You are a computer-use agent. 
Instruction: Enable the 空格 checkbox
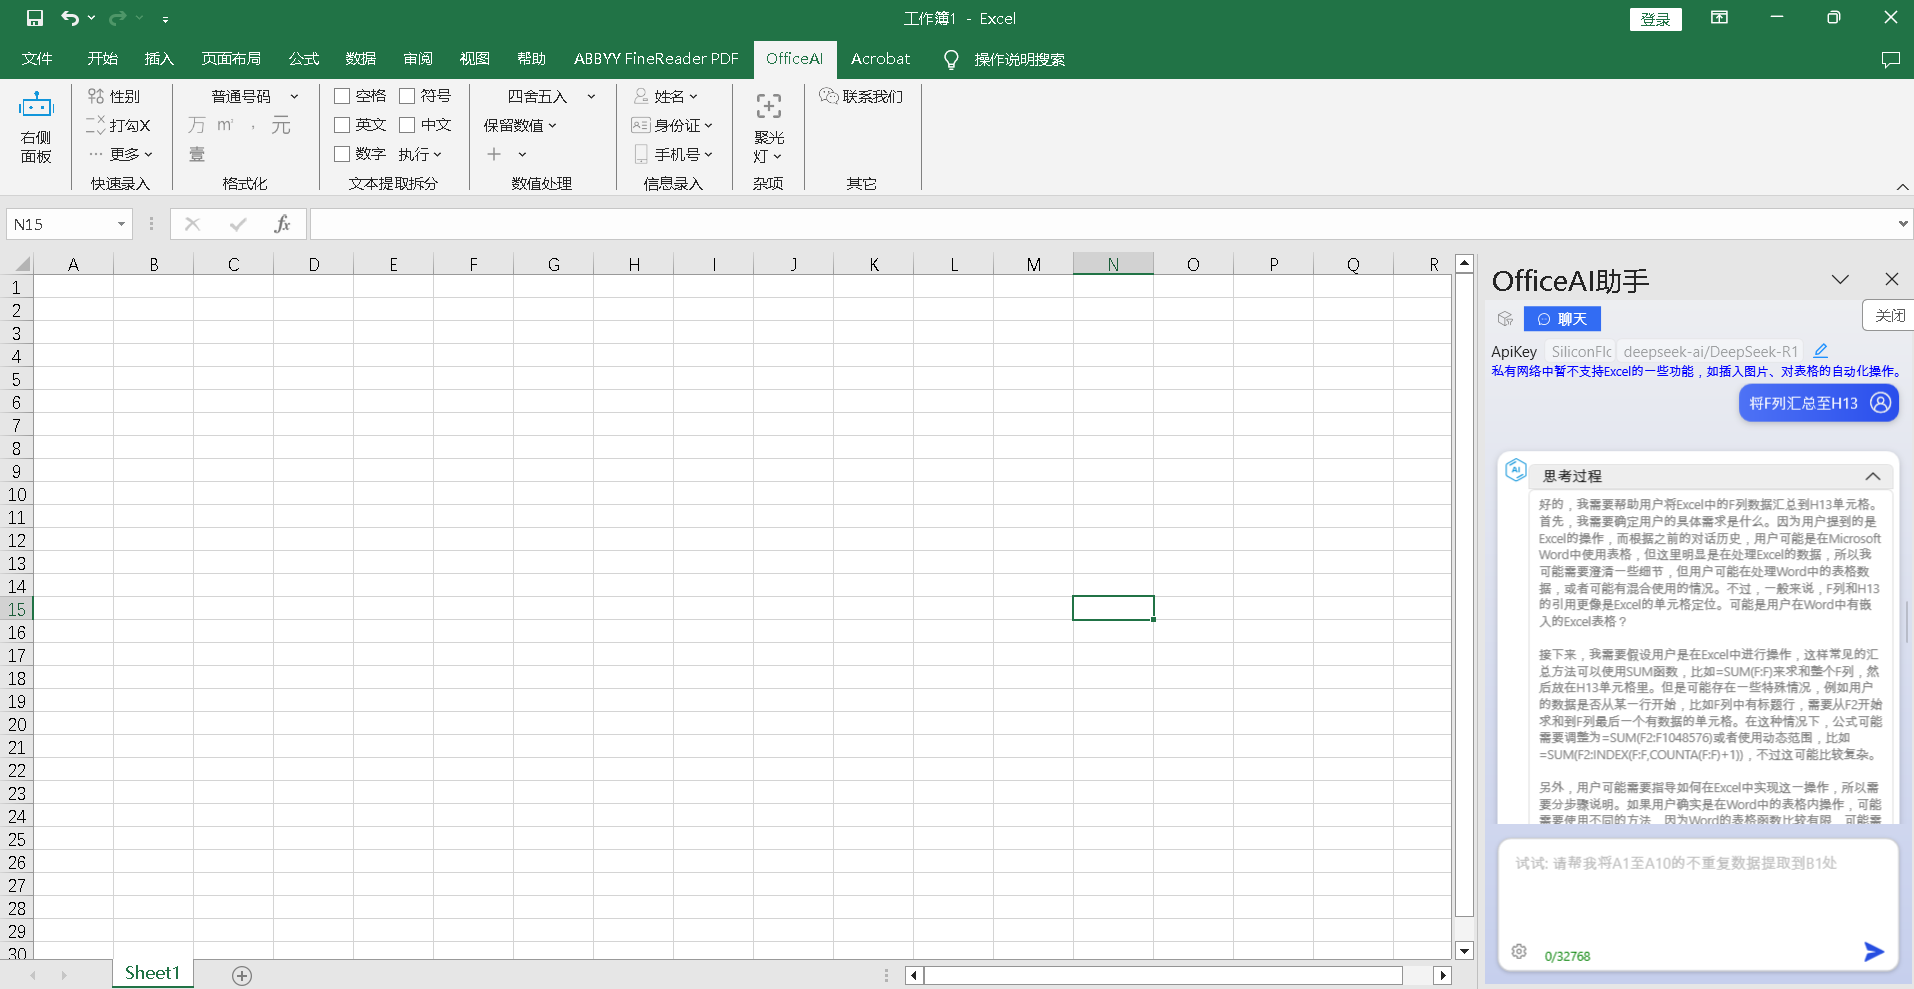coord(342,96)
